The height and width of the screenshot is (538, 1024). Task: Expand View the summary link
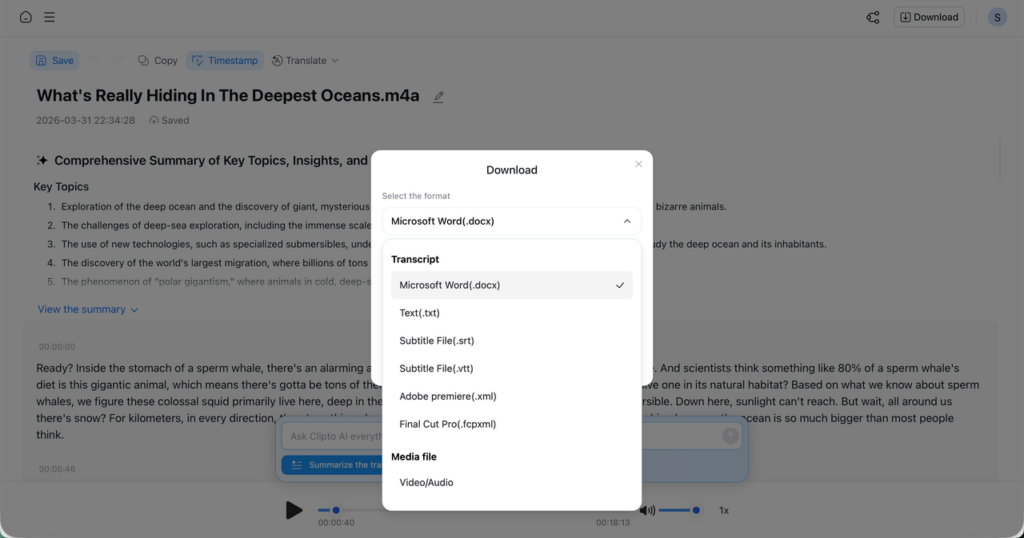click(88, 309)
